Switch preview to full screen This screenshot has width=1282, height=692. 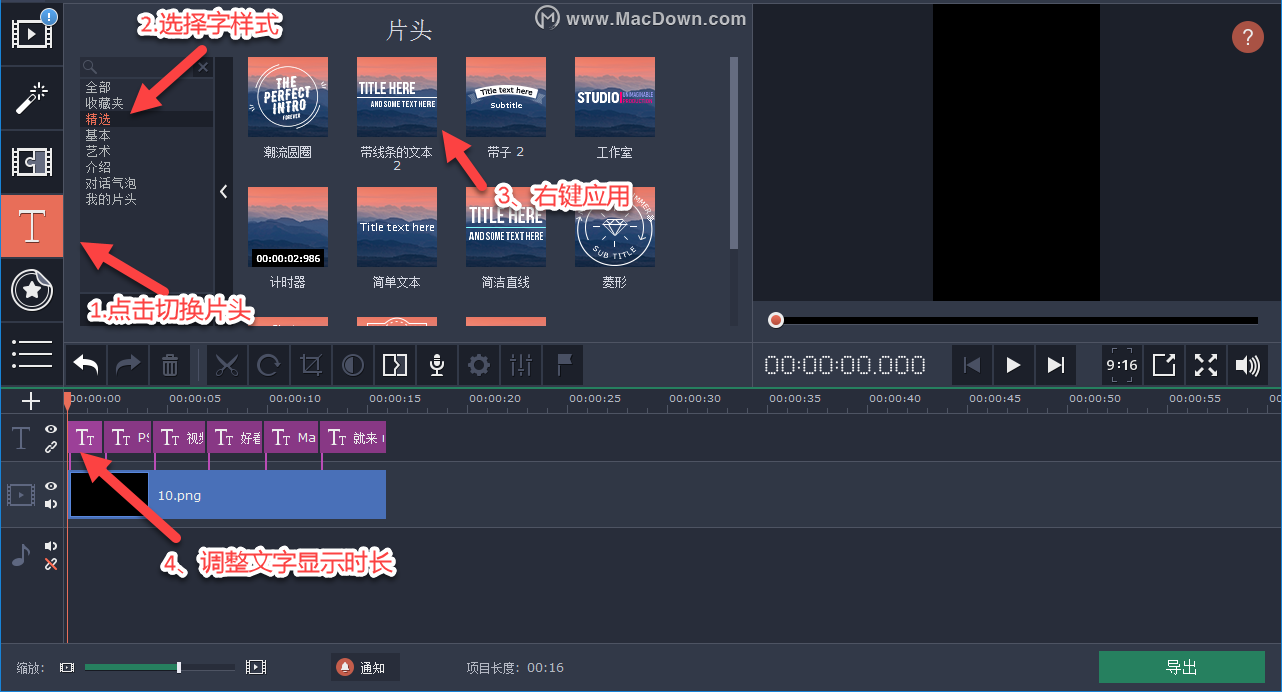coord(1206,365)
